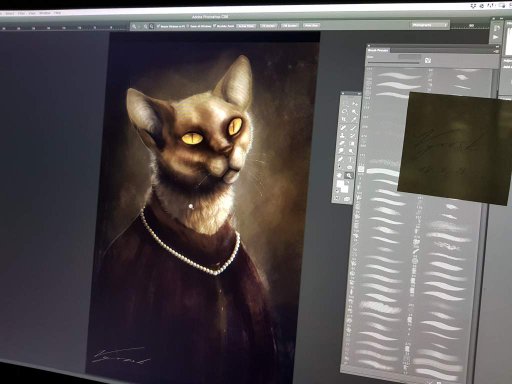
Task: Select the Eraser tool in the toolbox
Action: pyautogui.click(x=342, y=143)
